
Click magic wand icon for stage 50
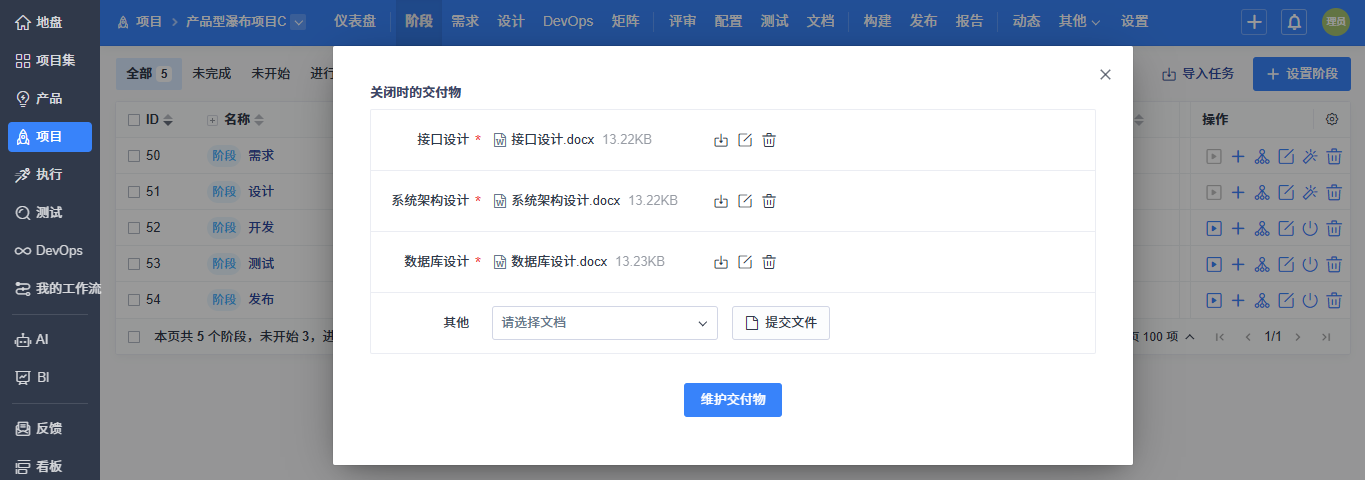pyautogui.click(x=1310, y=156)
